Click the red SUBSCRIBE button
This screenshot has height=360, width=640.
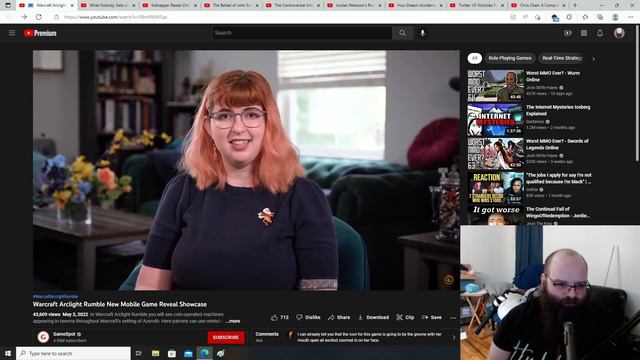point(226,337)
